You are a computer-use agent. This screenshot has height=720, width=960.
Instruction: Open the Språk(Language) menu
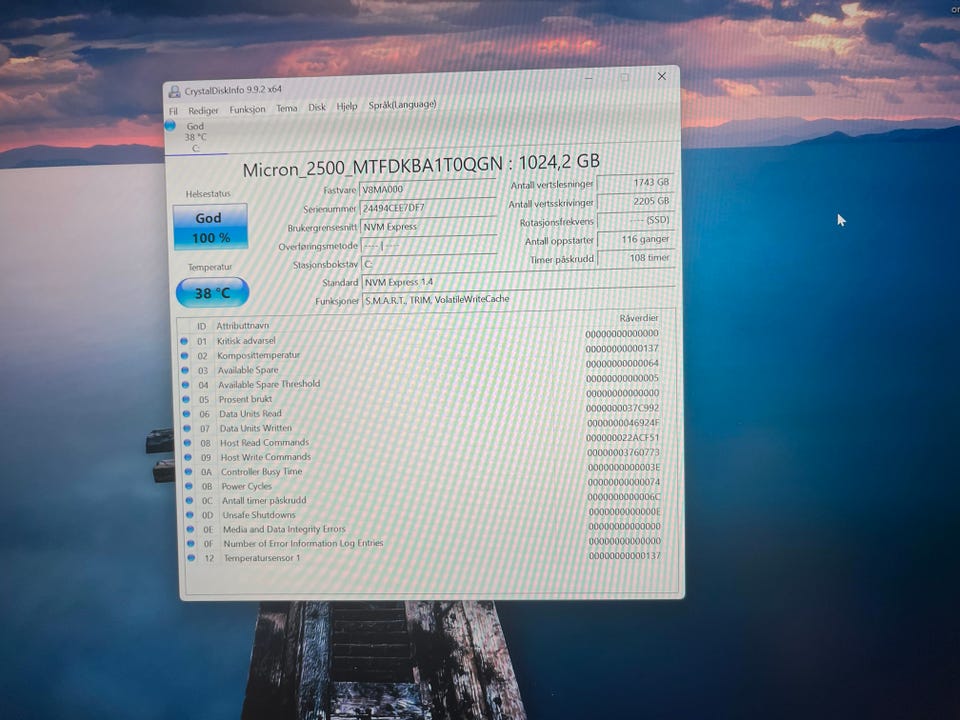(402, 105)
